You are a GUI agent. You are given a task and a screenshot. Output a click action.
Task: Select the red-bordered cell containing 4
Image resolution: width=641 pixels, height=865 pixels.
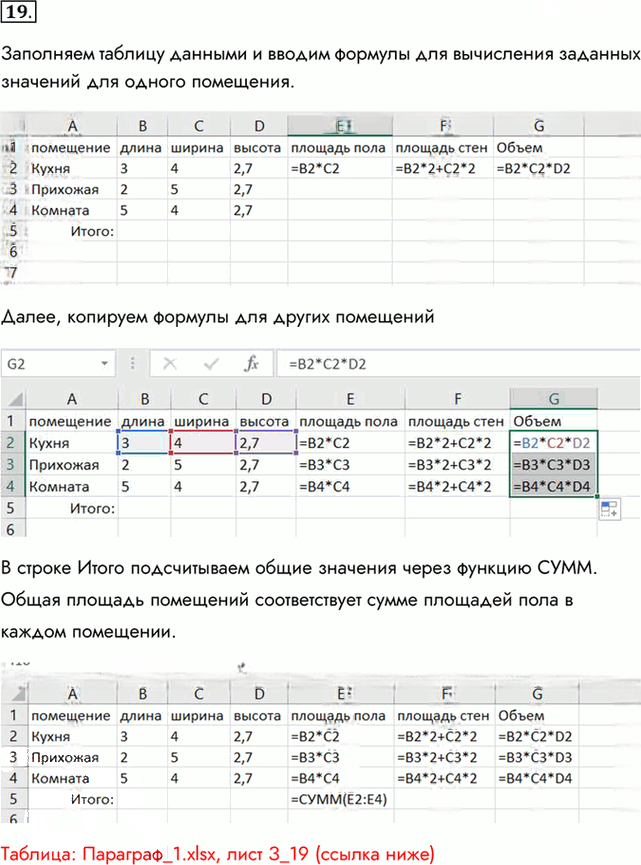point(203,443)
